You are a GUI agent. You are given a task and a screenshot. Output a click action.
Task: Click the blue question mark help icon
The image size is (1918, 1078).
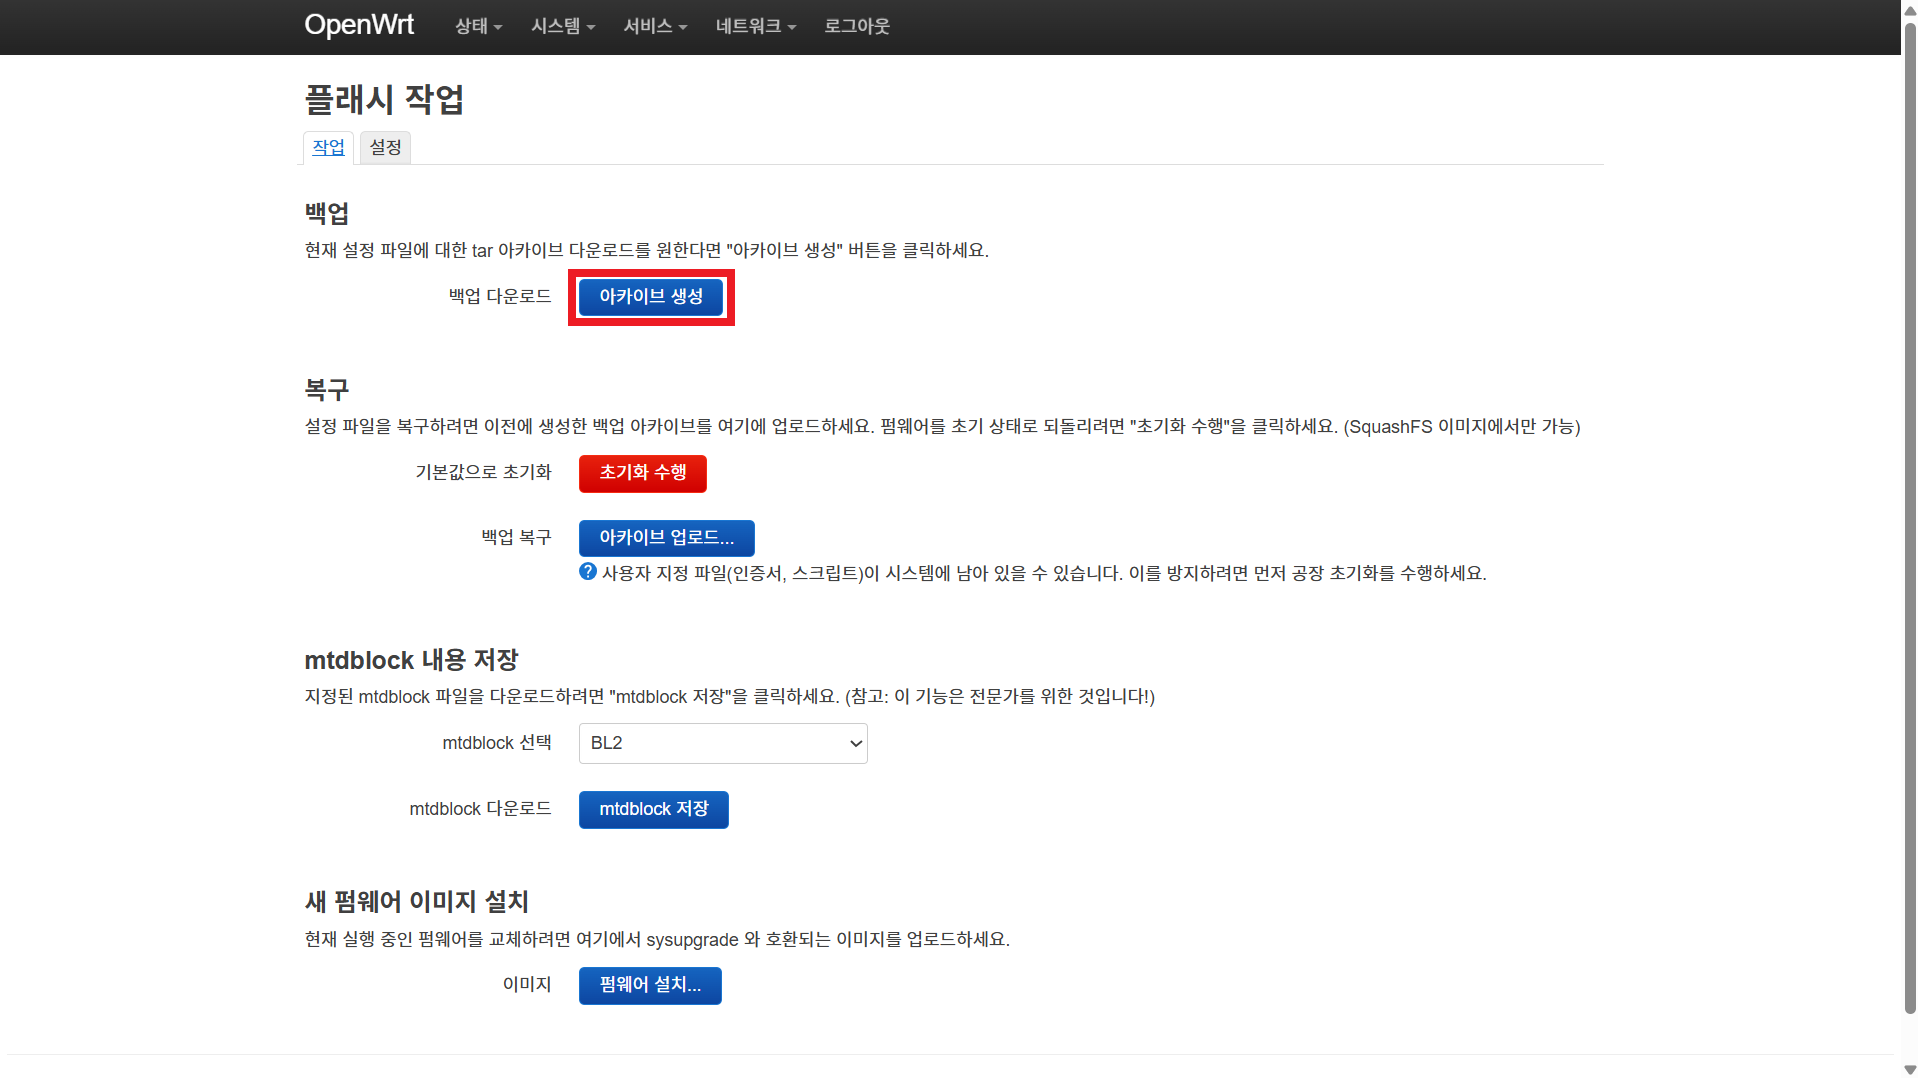click(x=588, y=572)
